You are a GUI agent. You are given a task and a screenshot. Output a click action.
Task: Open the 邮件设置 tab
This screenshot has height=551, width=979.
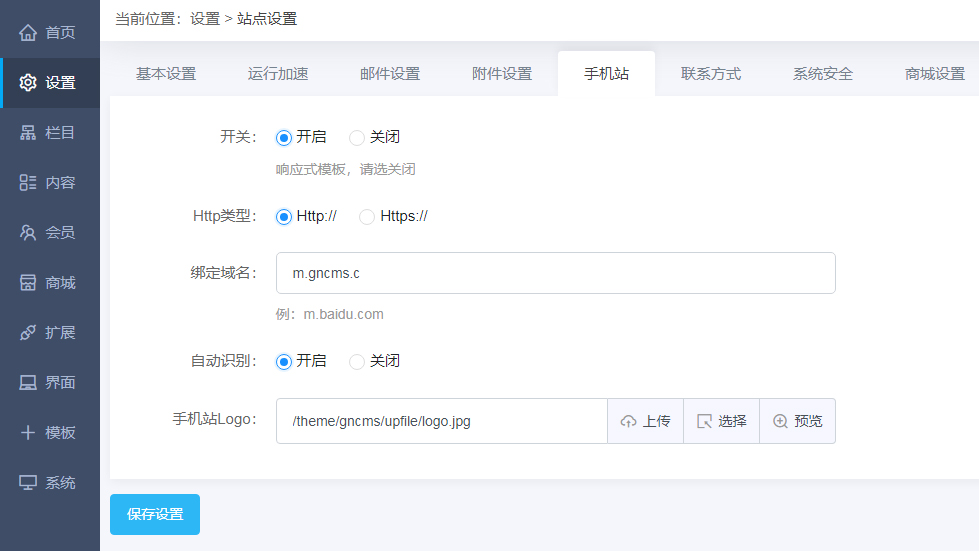(x=390, y=74)
